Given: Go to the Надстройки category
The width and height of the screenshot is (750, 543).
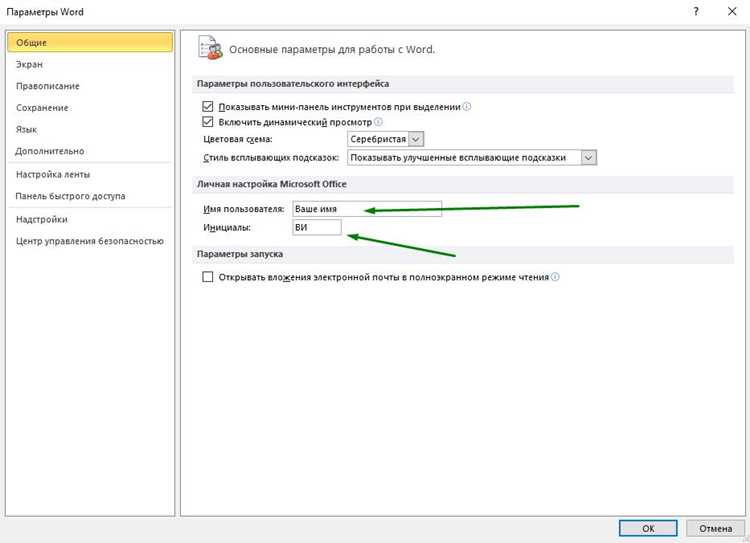Looking at the screenshot, I should coord(90,219).
